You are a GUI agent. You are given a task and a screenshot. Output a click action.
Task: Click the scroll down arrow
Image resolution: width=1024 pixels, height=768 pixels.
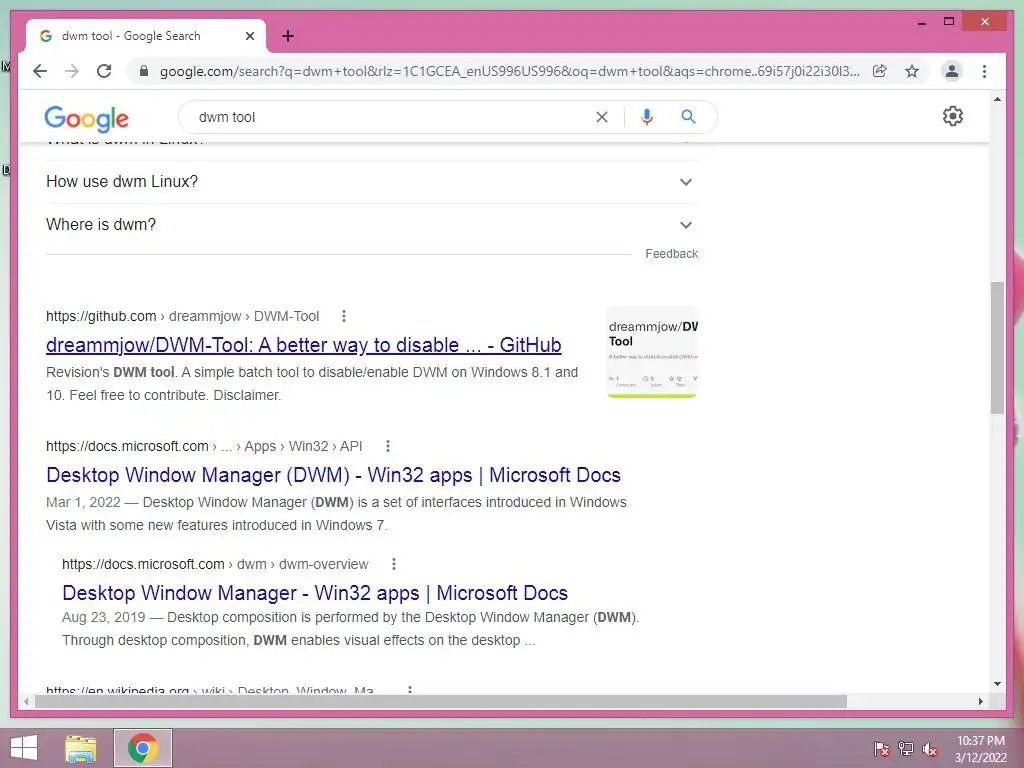(997, 684)
